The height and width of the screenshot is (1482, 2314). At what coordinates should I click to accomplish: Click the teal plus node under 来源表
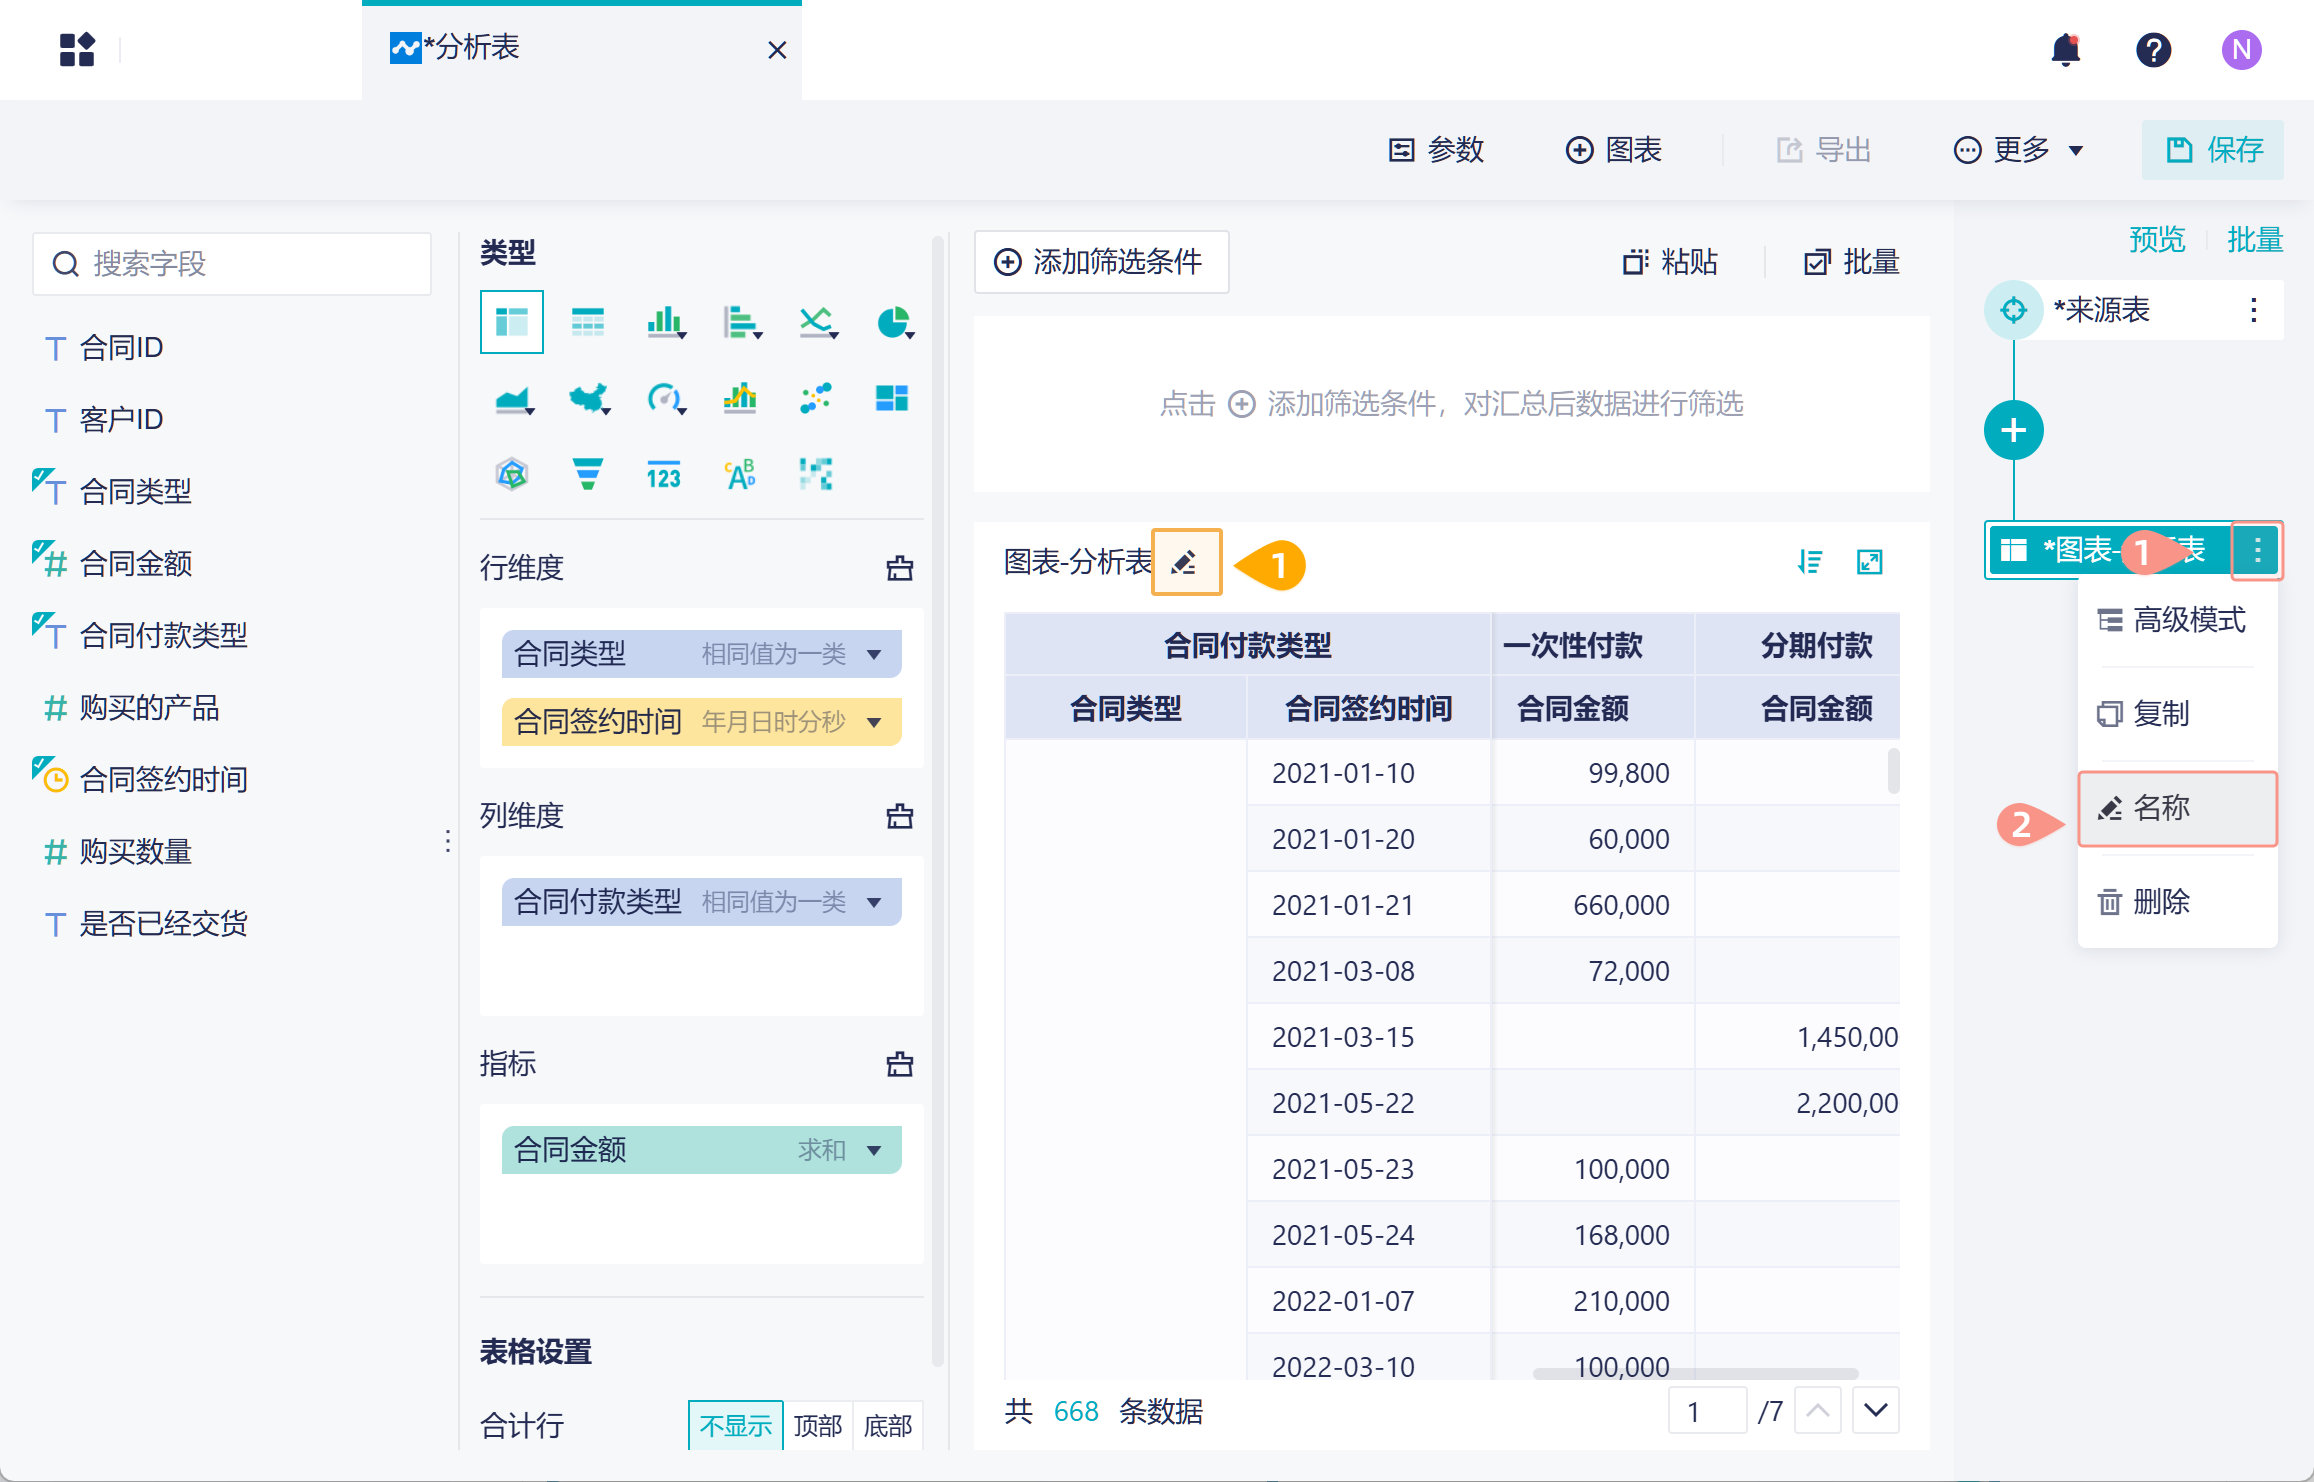[x=2013, y=430]
